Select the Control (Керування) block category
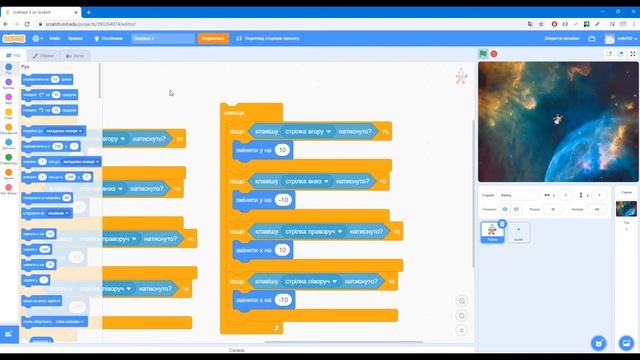 tap(9, 129)
